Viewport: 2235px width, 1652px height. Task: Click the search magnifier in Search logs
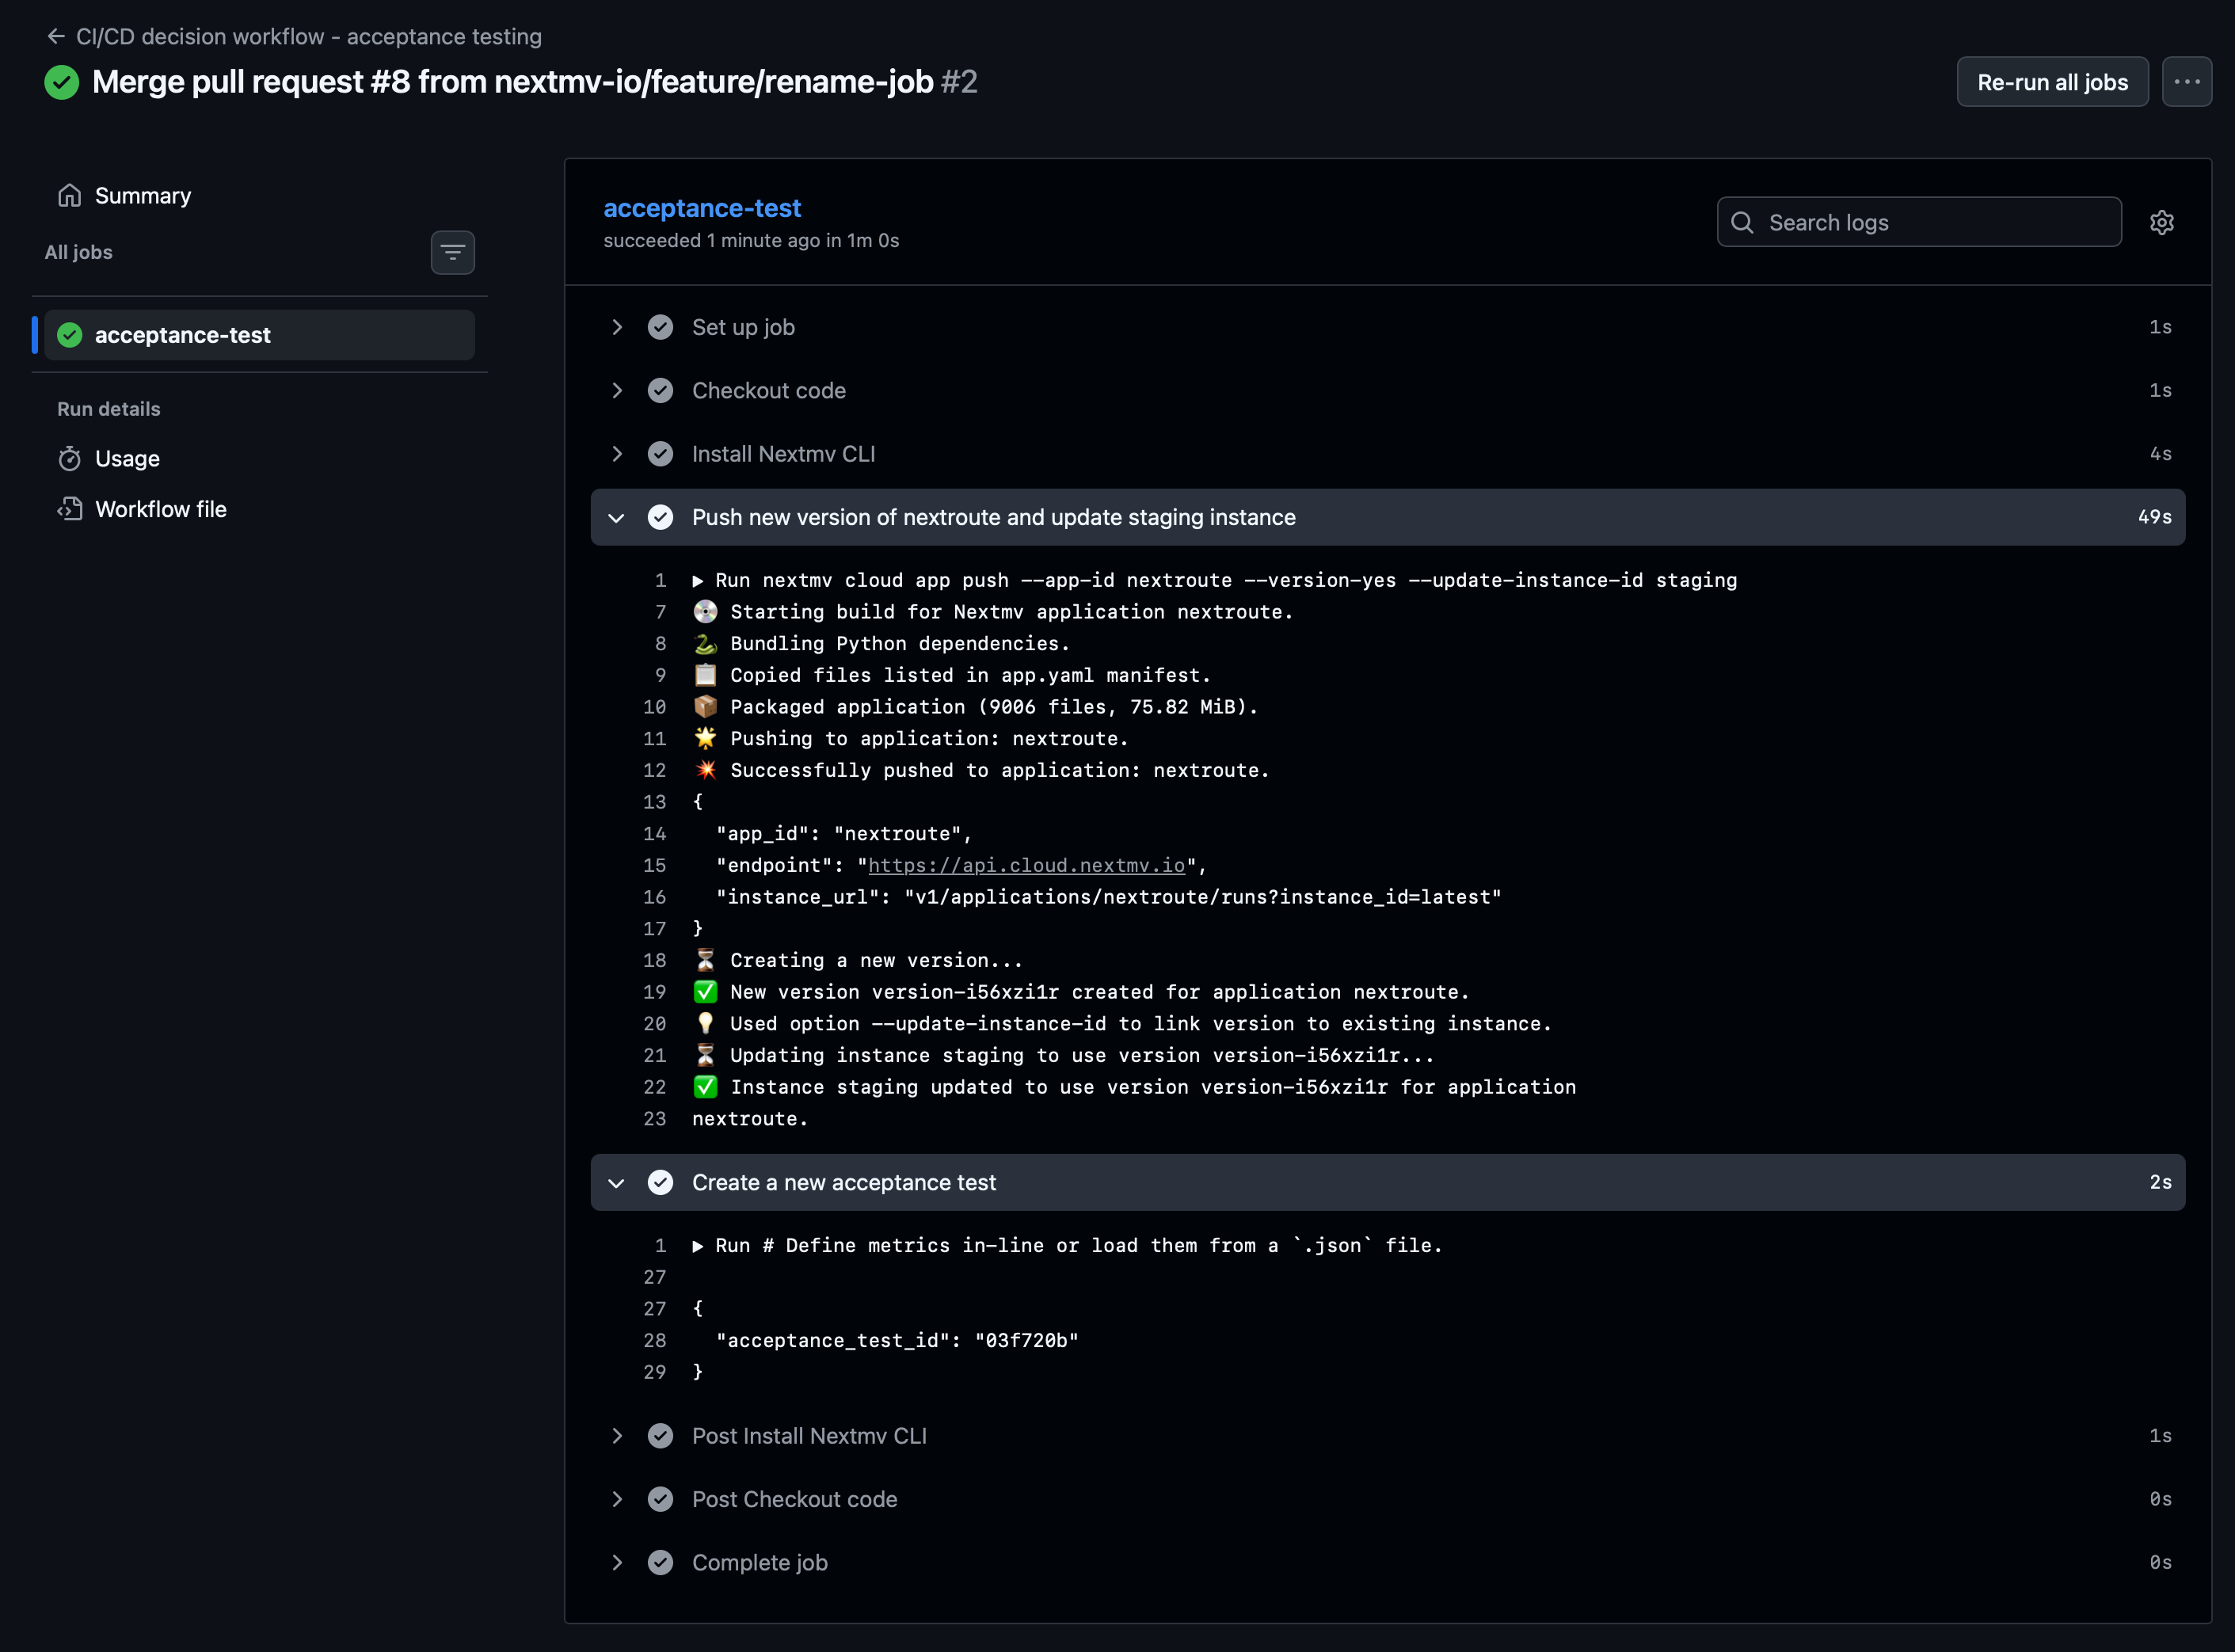click(1743, 222)
